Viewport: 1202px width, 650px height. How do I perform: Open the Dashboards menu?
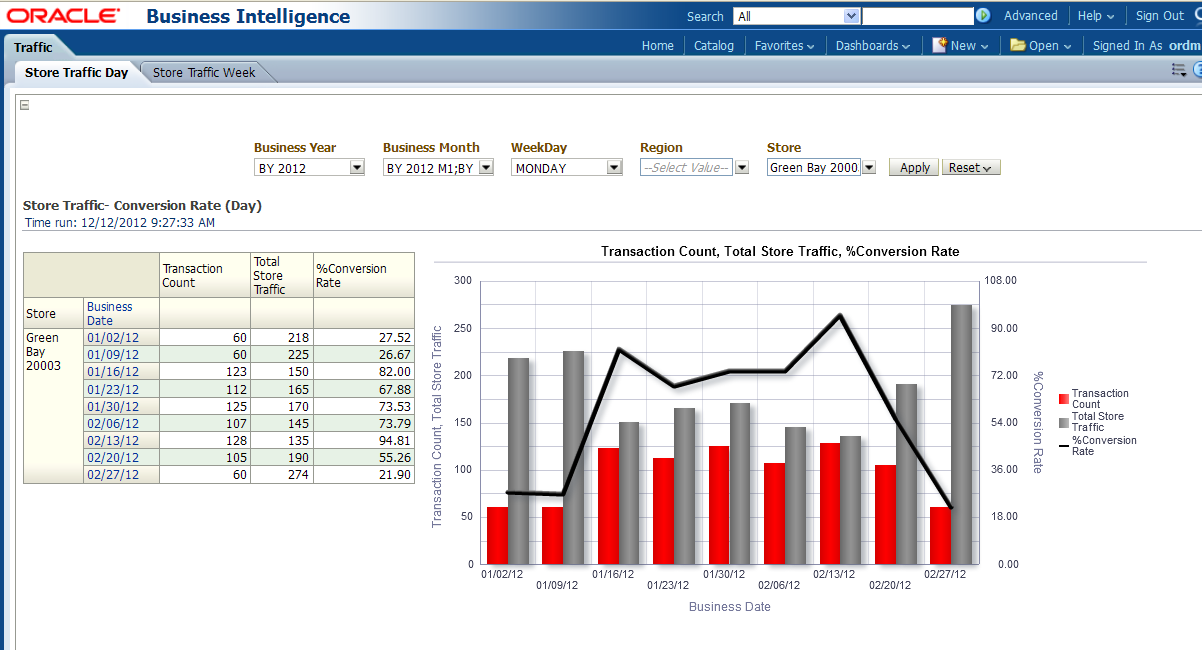[x=872, y=45]
